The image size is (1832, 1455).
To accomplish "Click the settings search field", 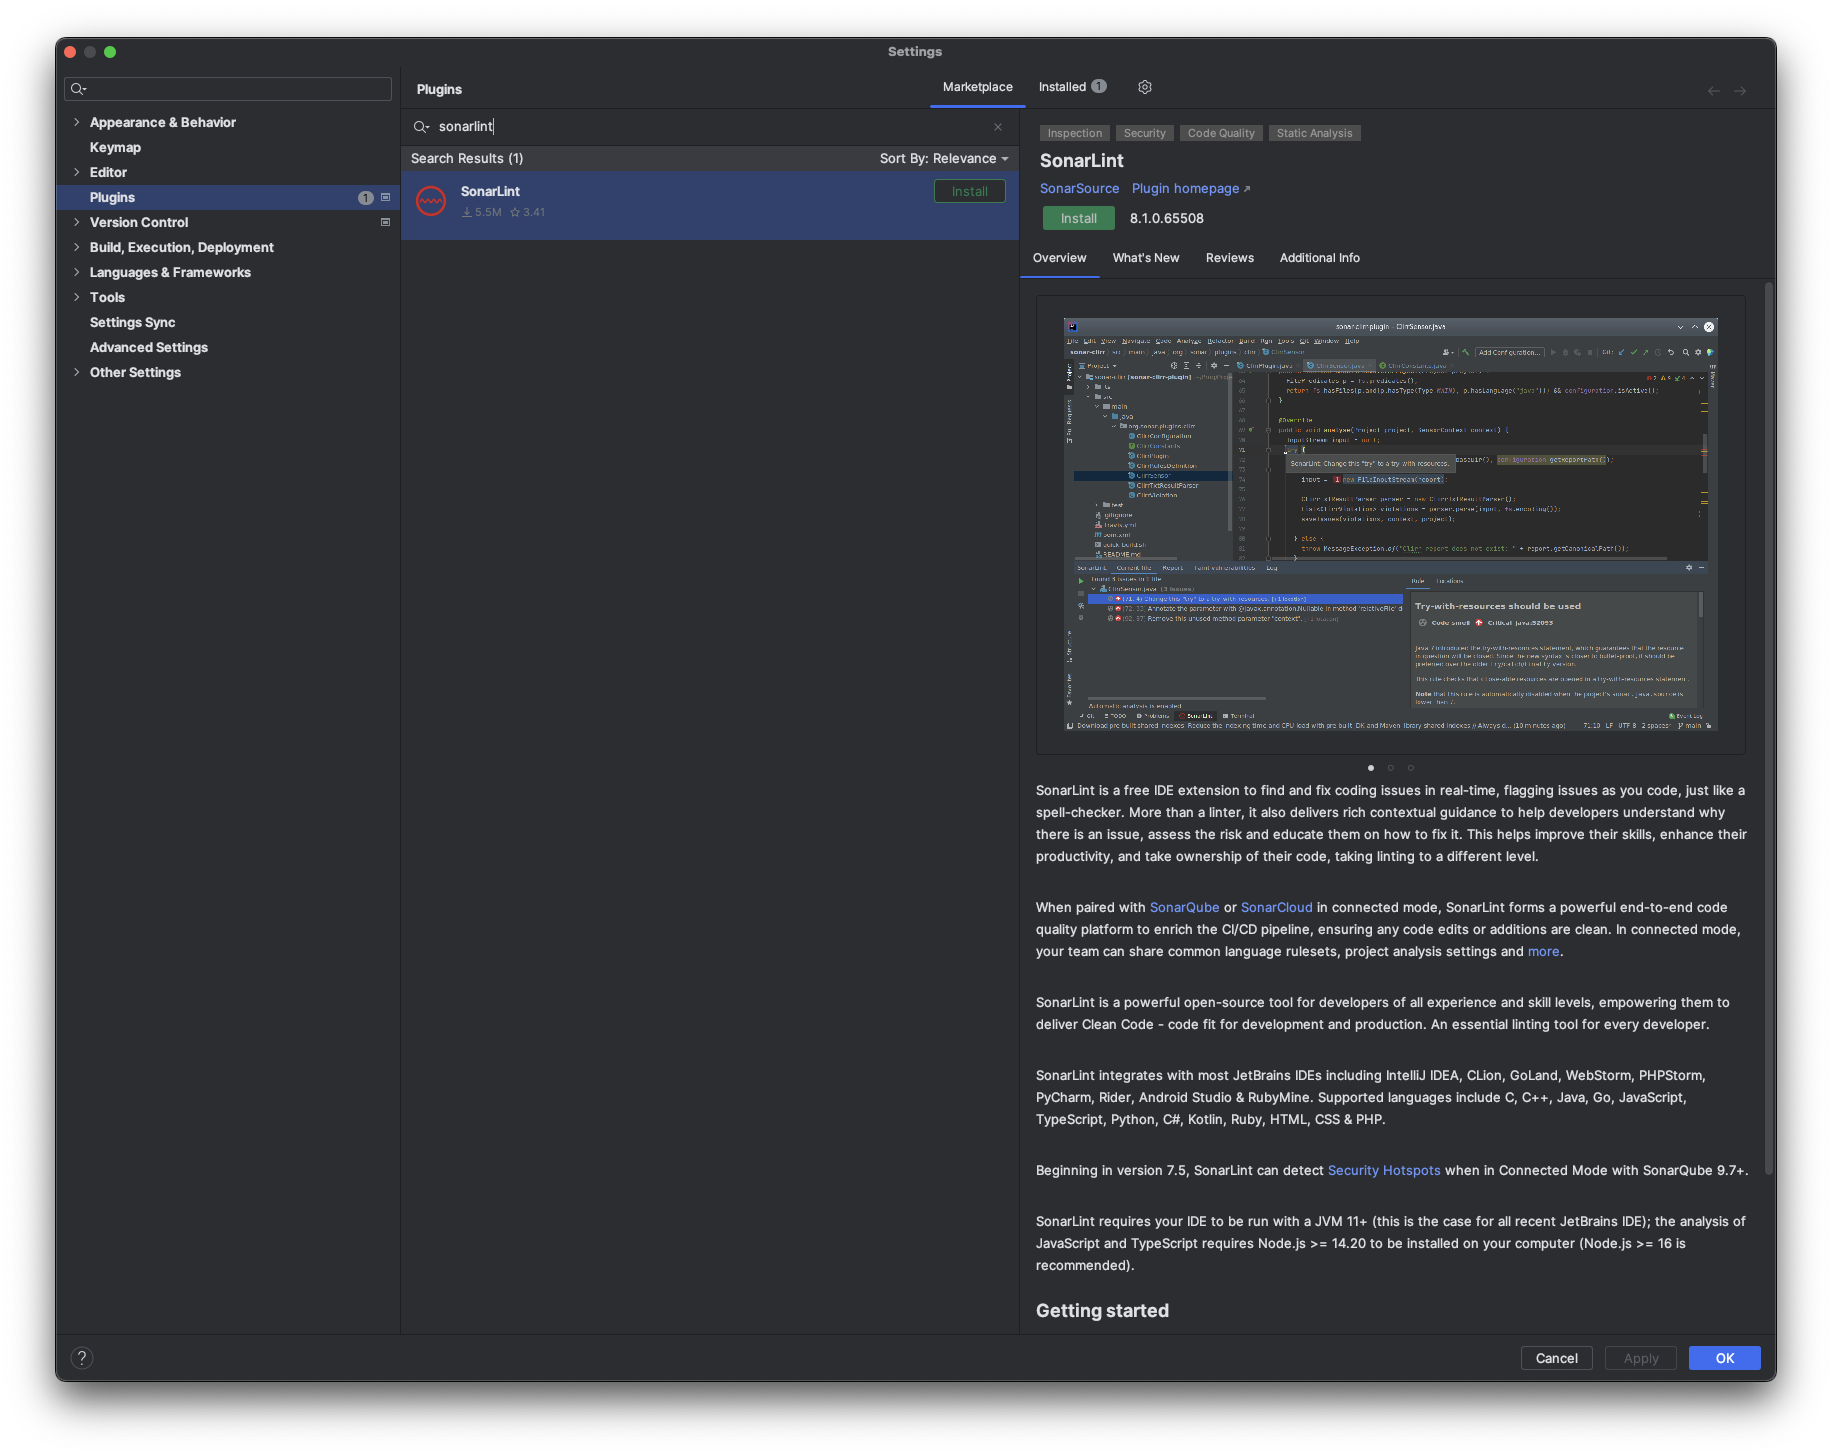I will pos(228,89).
